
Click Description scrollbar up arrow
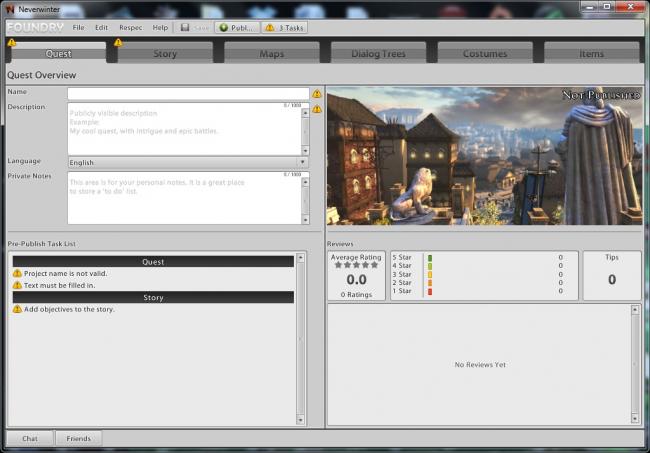click(x=306, y=113)
